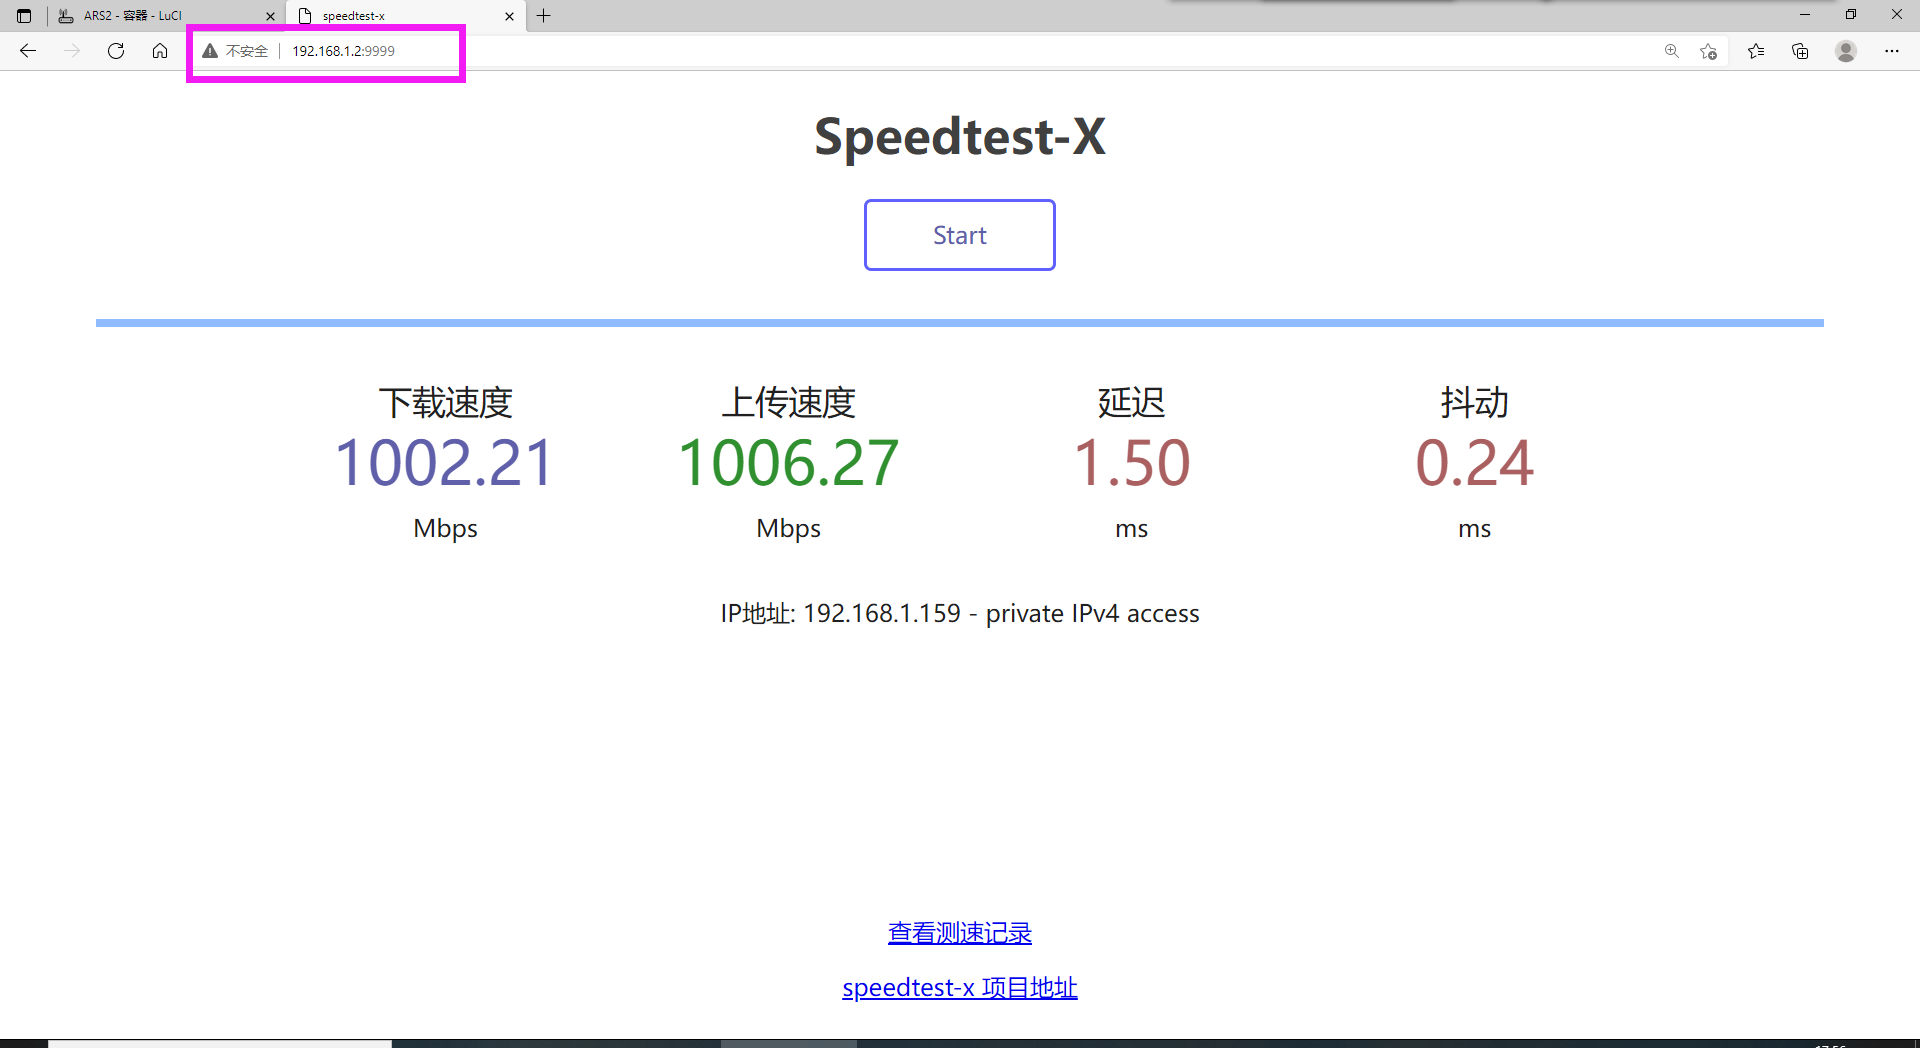Open the Collections panel

coord(1801,51)
